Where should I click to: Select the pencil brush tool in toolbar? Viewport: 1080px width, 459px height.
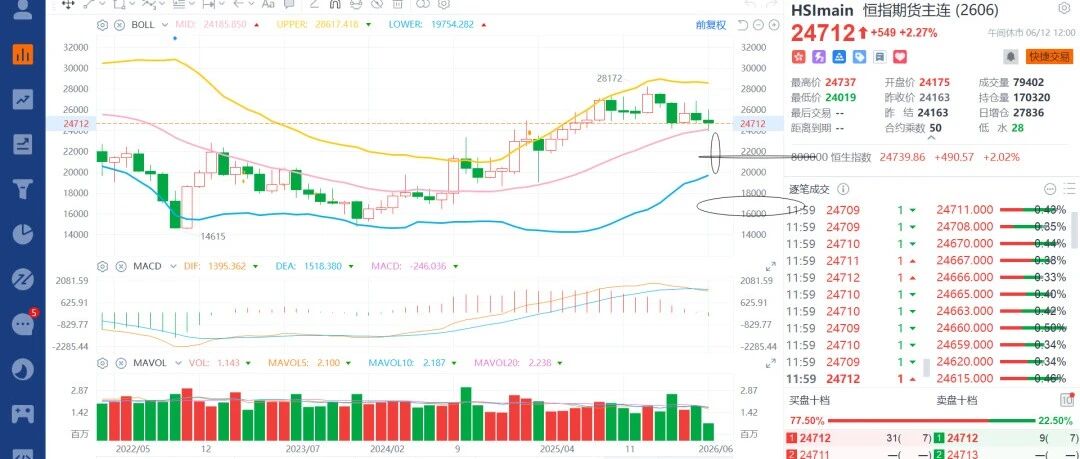pyautogui.click(x=313, y=4)
